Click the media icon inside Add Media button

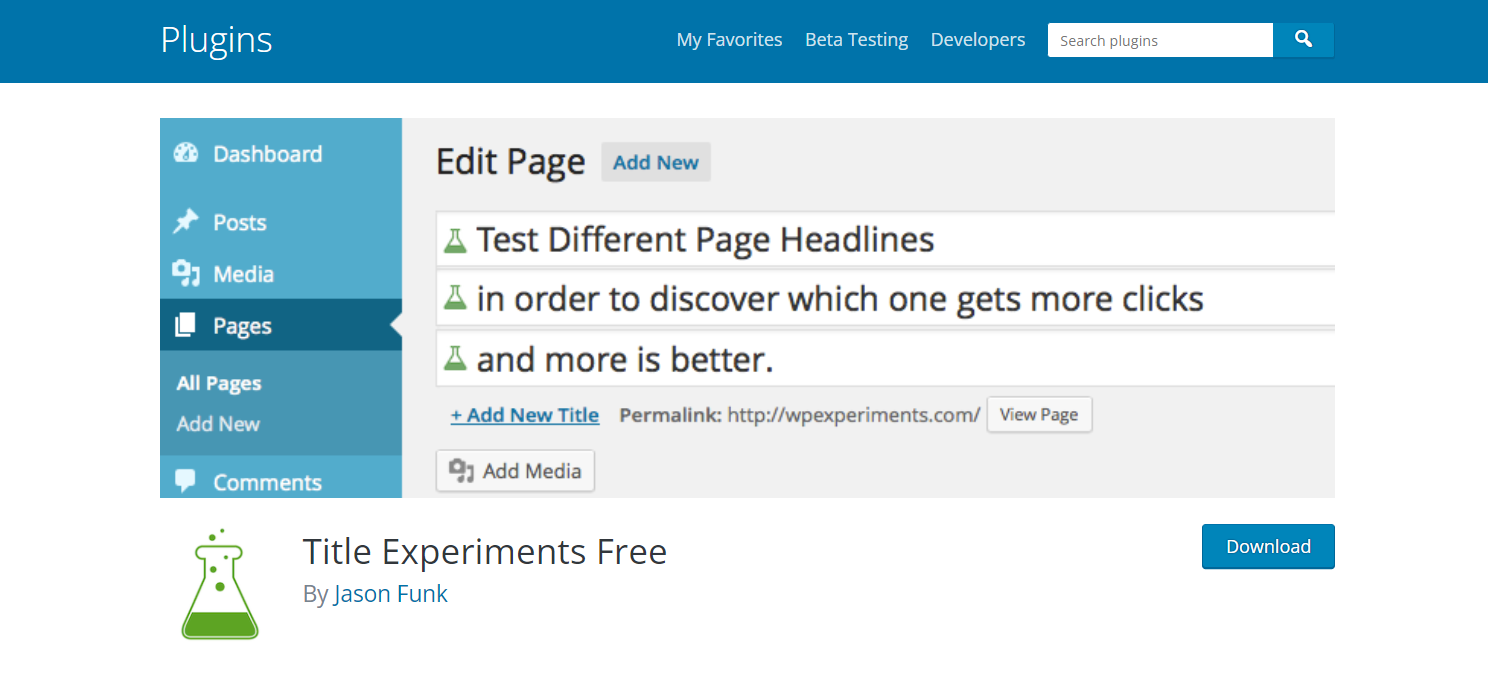point(461,470)
